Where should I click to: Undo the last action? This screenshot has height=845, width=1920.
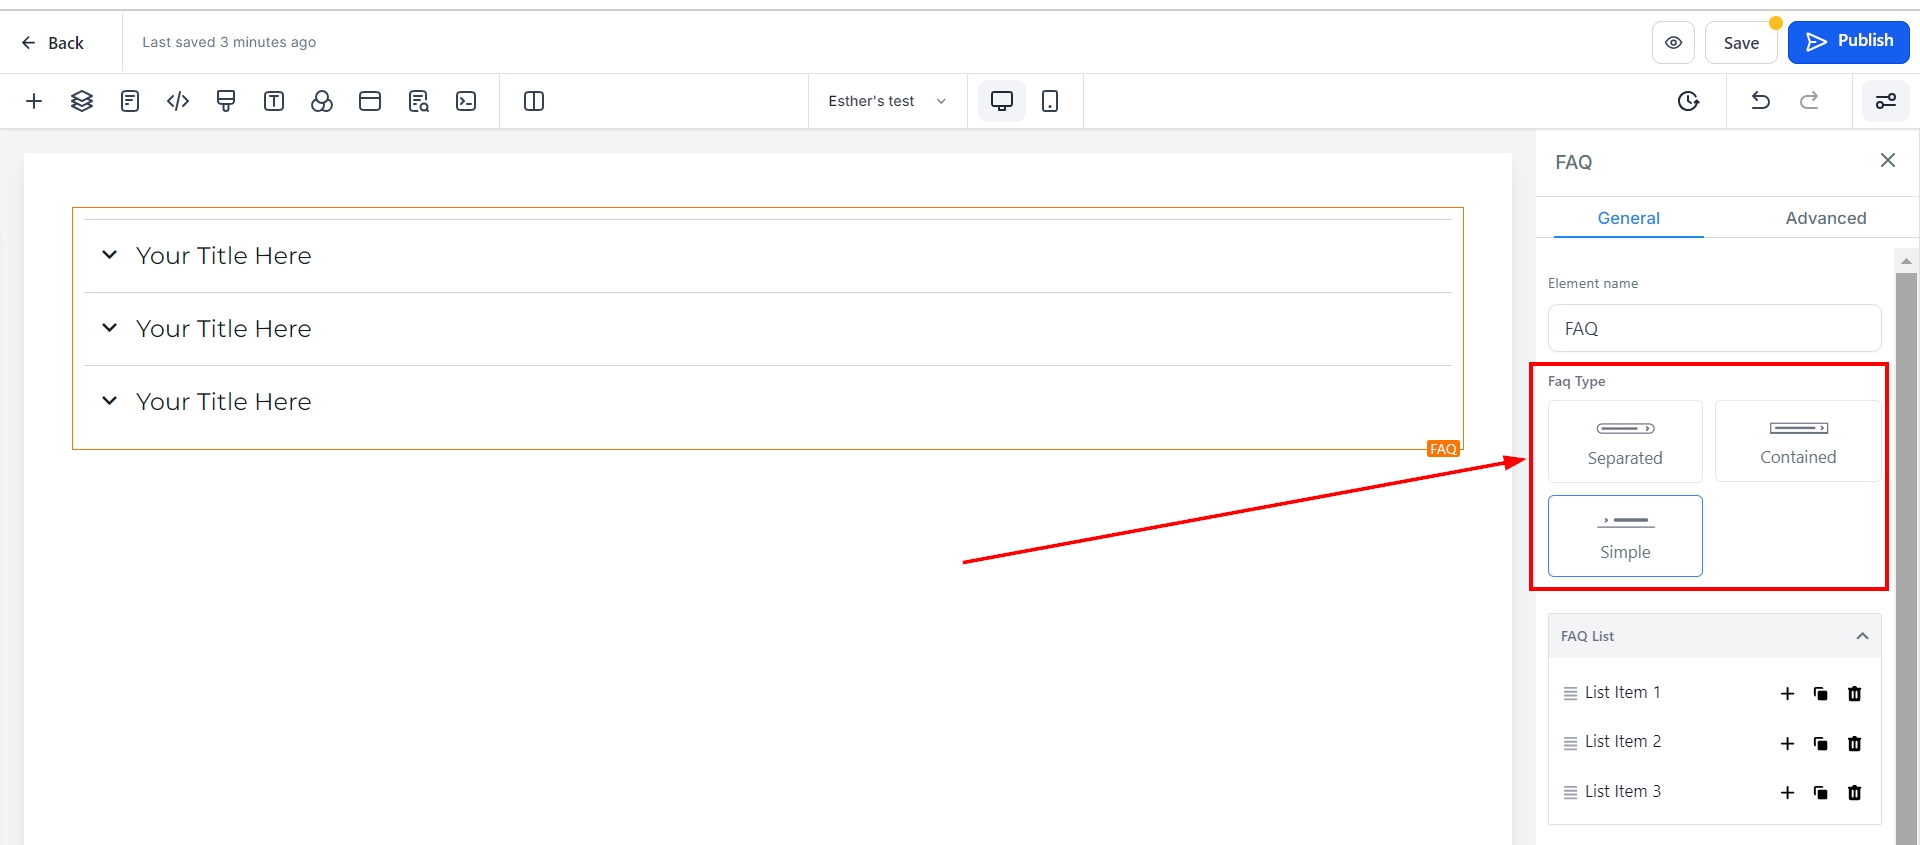pyautogui.click(x=1761, y=101)
